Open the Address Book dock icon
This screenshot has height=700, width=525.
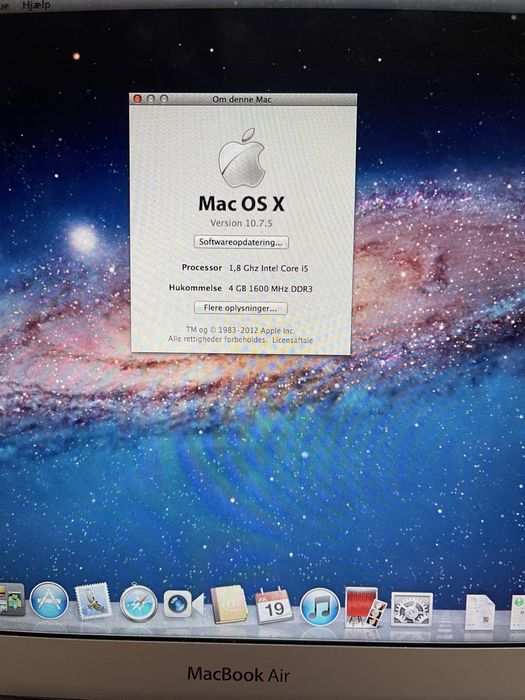(229, 604)
